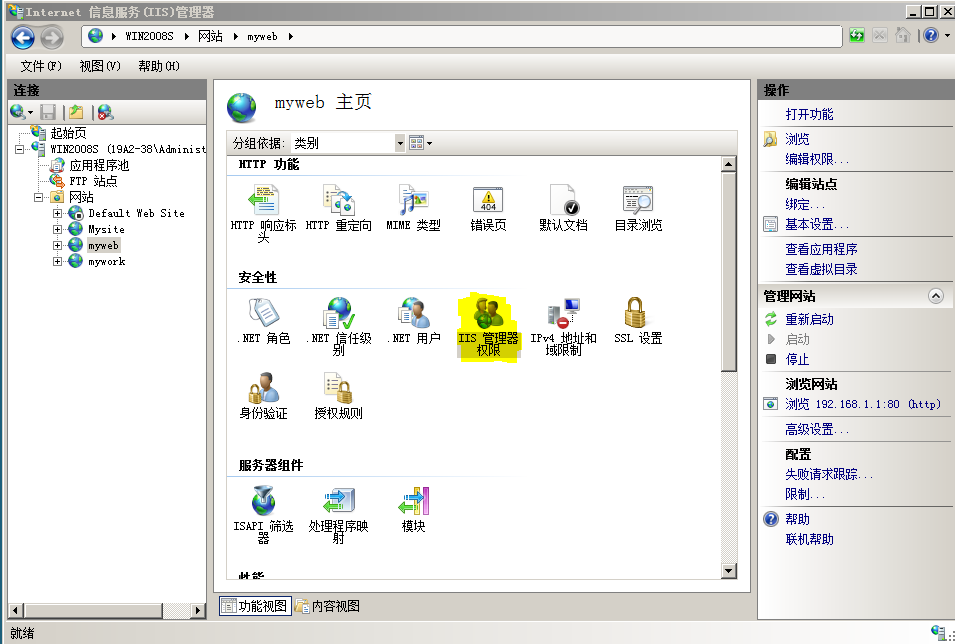Open 身份验证 feature
955x644 pixels.
[x=263, y=396]
